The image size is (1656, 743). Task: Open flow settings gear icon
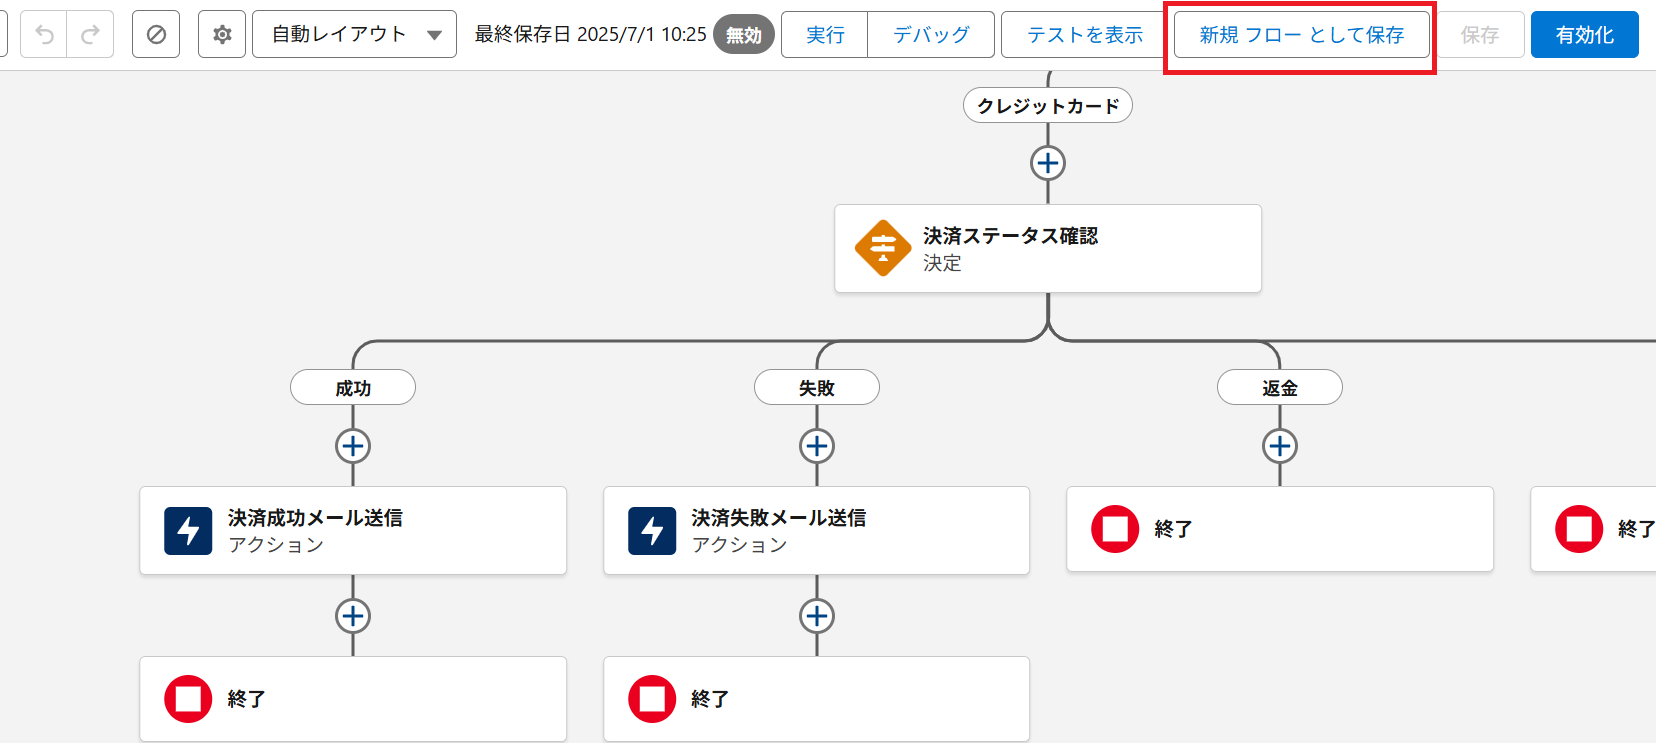(222, 35)
